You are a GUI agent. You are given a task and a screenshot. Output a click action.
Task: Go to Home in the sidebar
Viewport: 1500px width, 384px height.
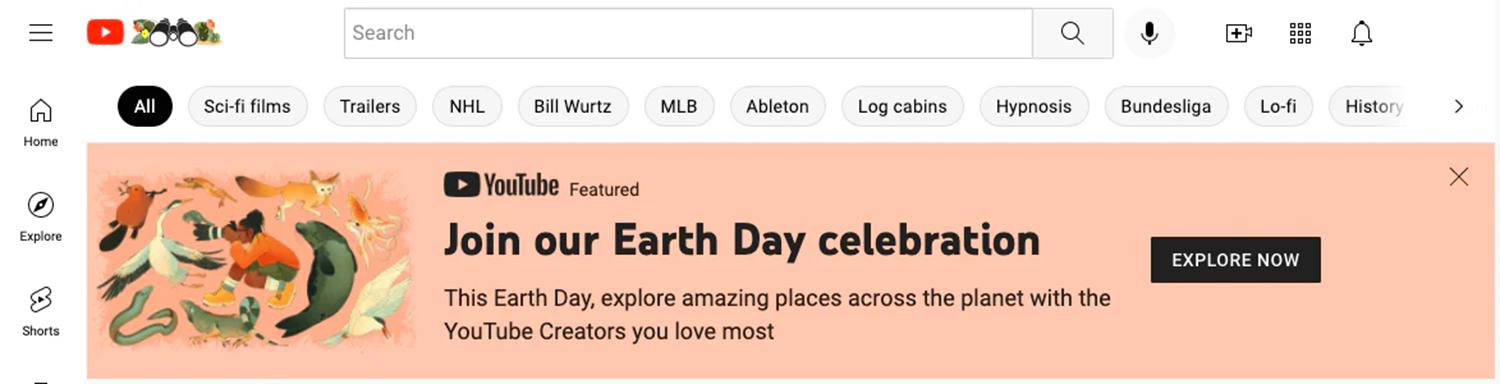pyautogui.click(x=41, y=123)
